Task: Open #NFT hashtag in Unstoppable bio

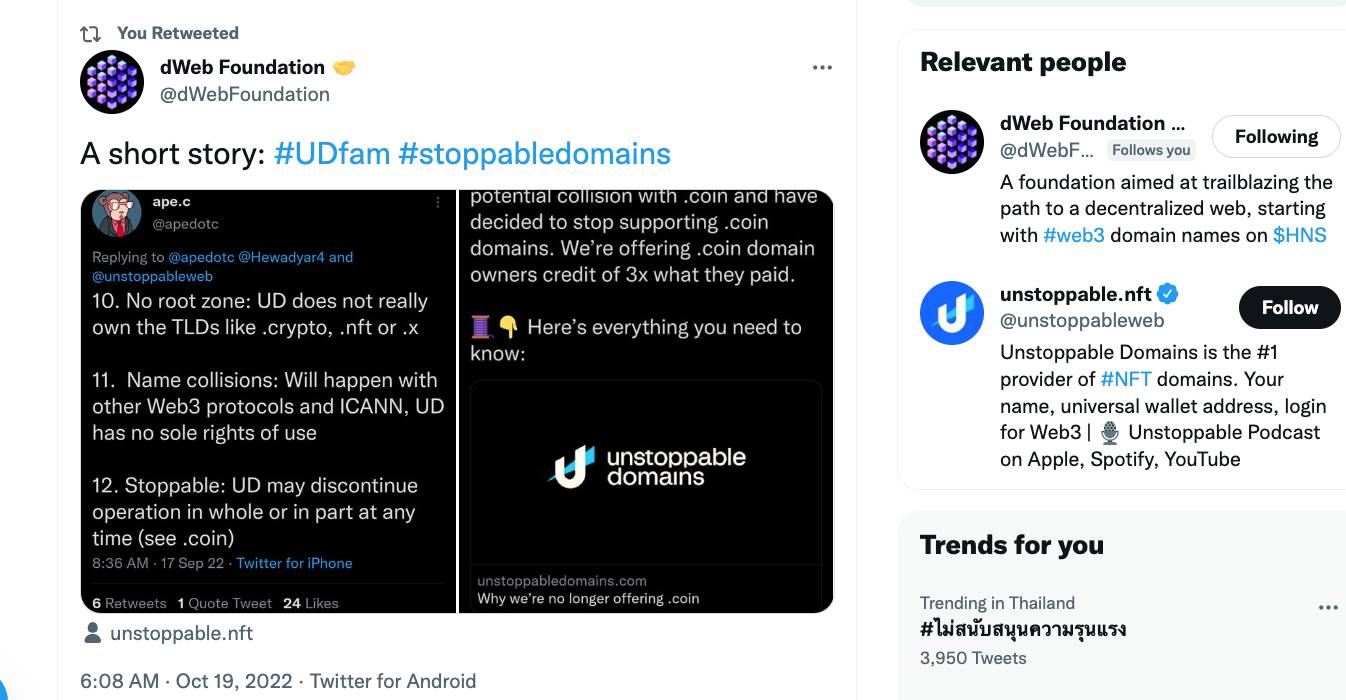Action: [x=1126, y=379]
